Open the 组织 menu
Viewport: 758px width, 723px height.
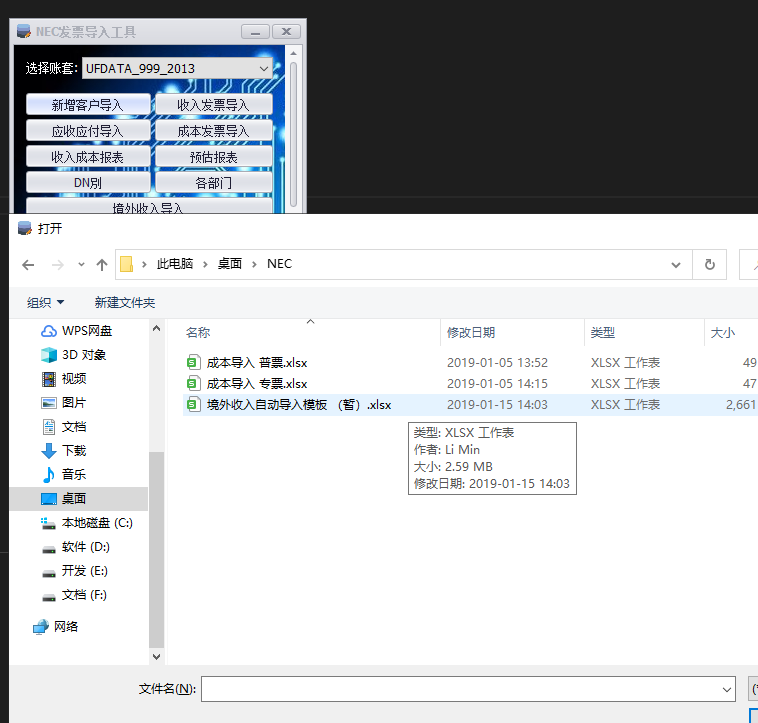tap(45, 303)
